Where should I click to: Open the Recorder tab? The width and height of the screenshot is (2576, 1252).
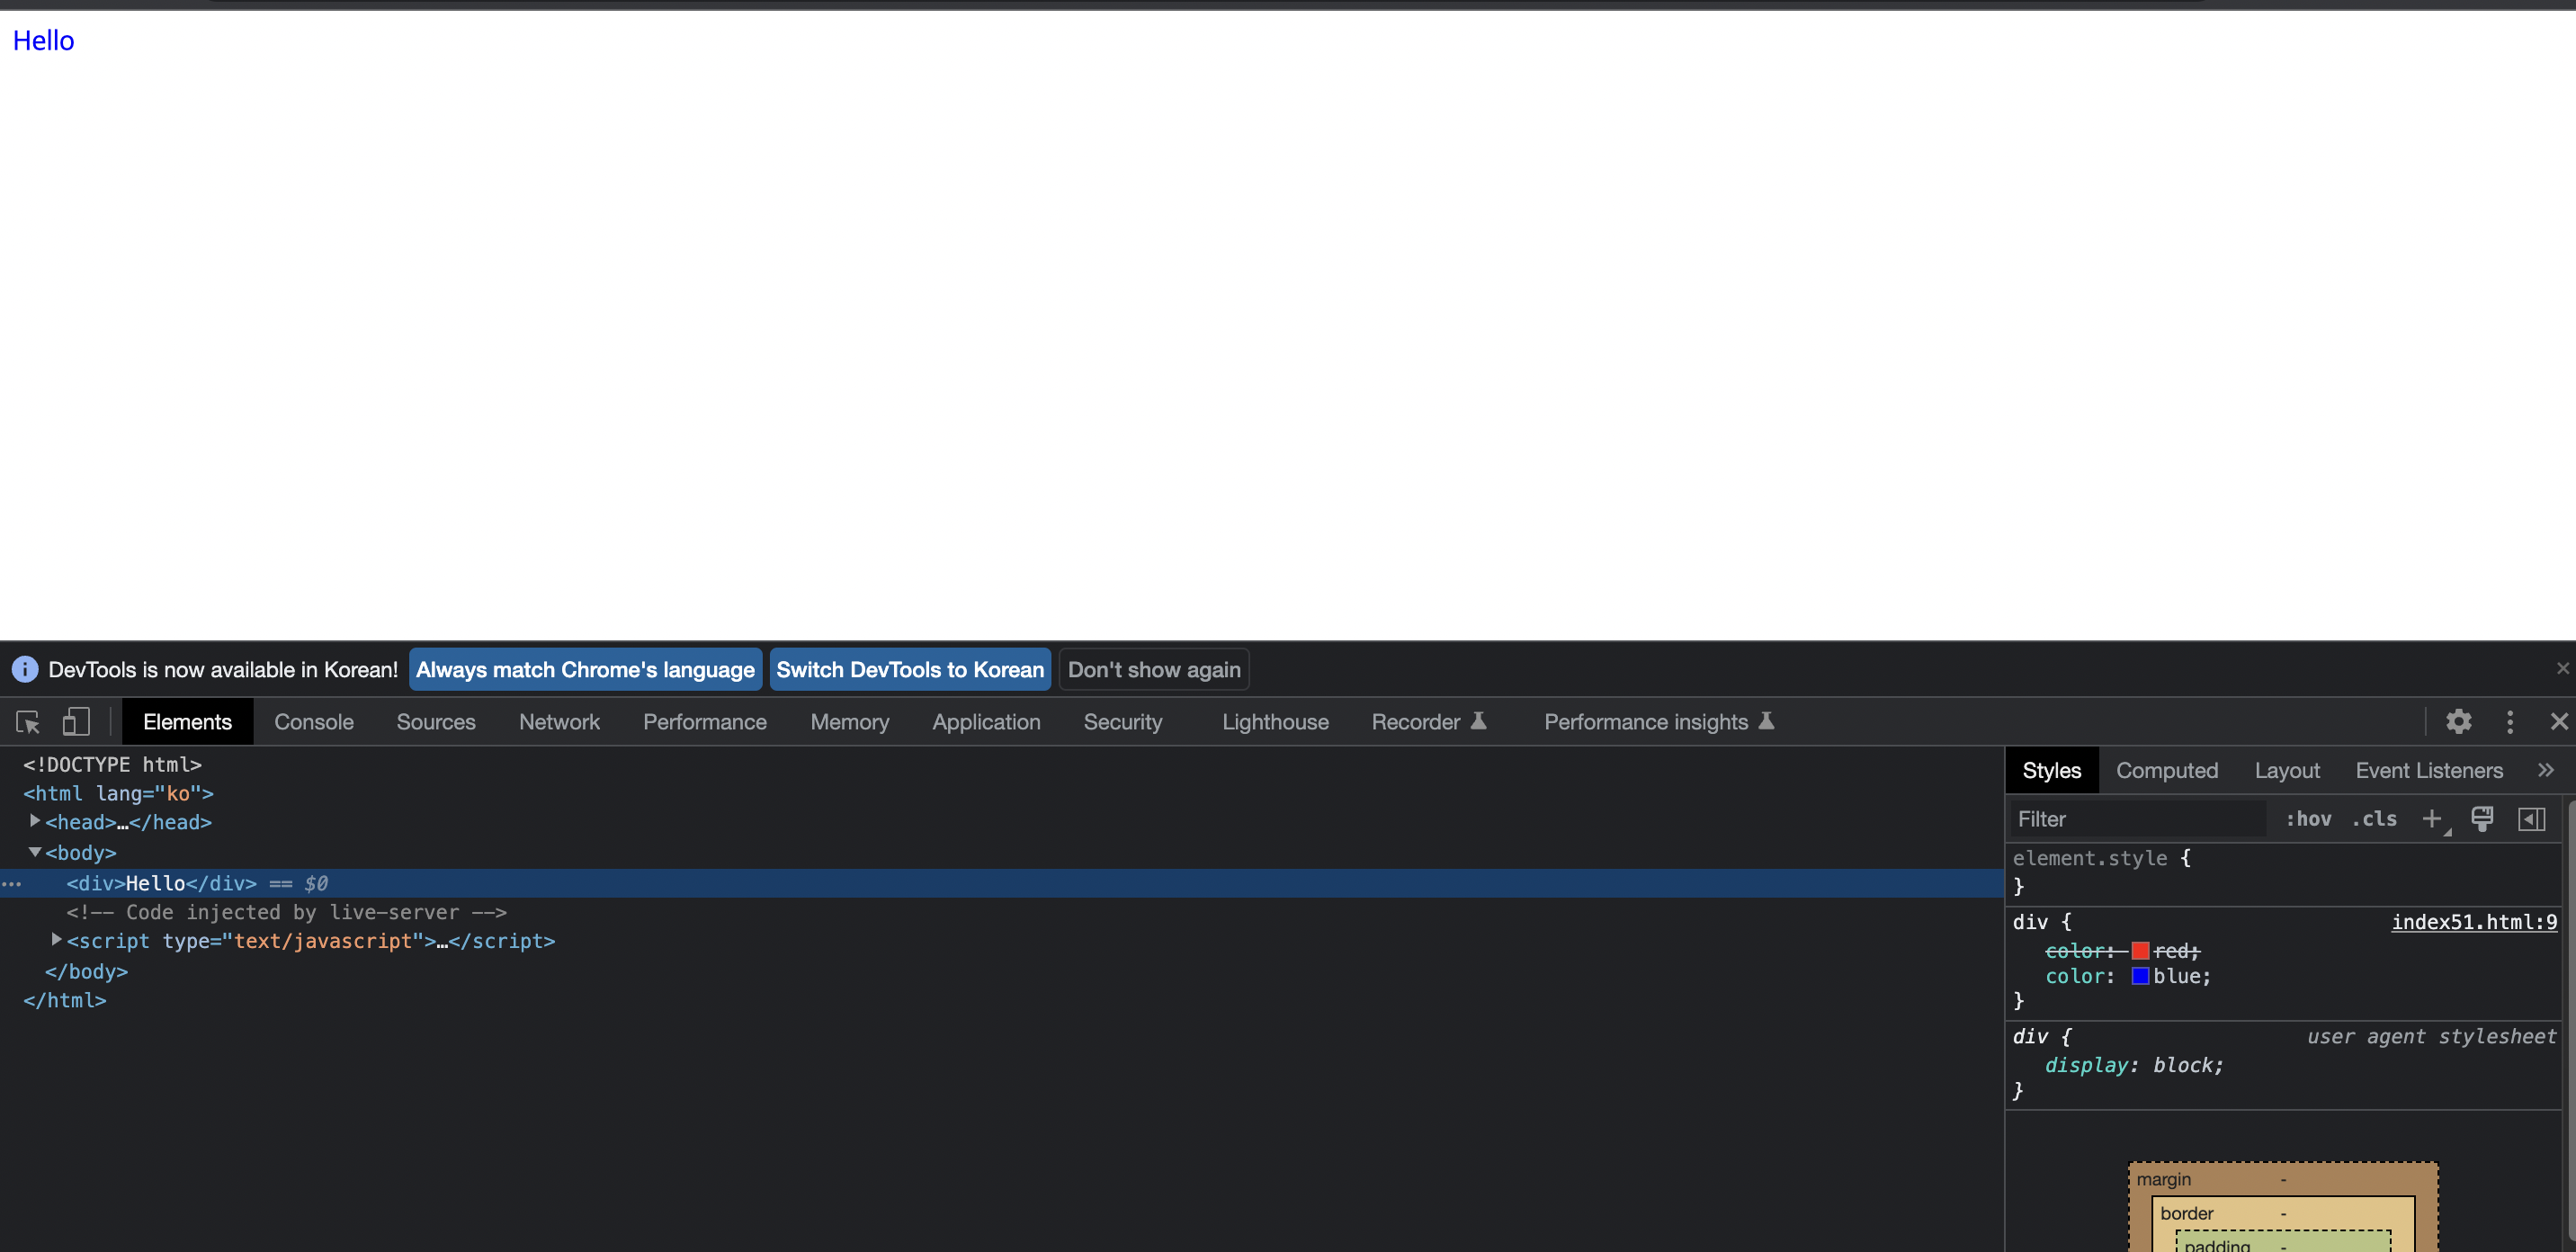(x=1429, y=721)
